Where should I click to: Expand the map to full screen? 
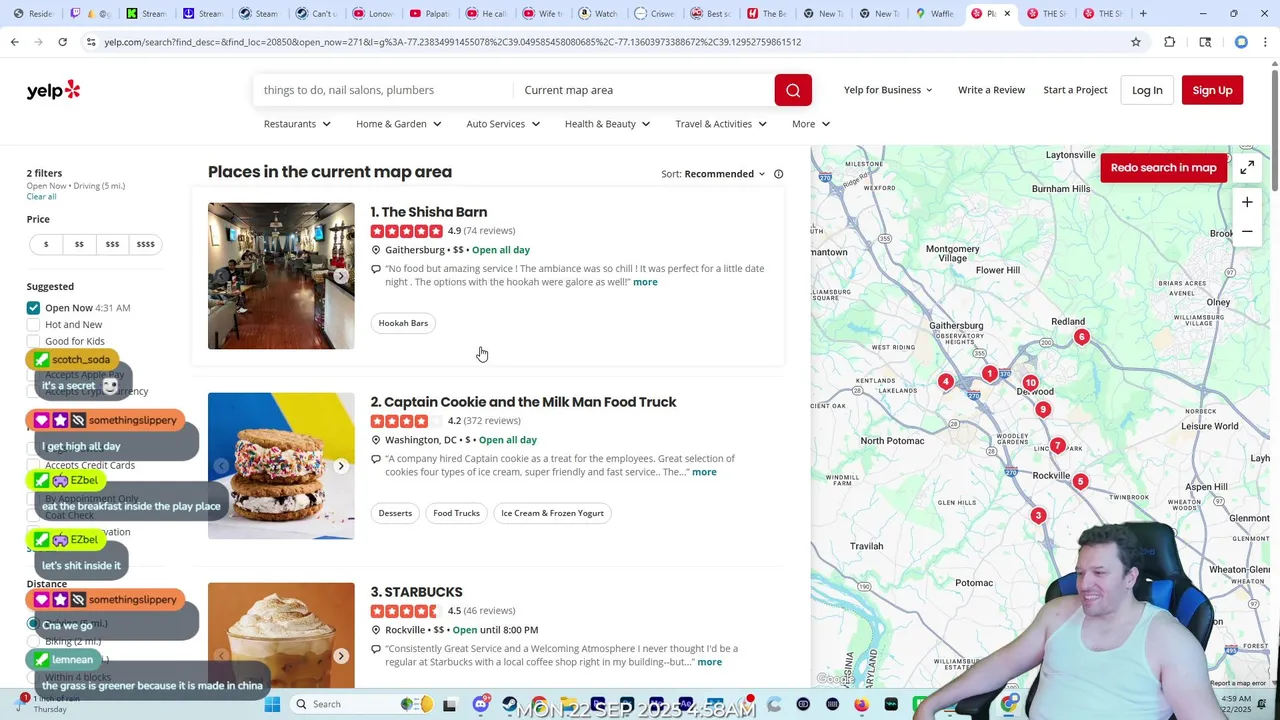click(1247, 168)
